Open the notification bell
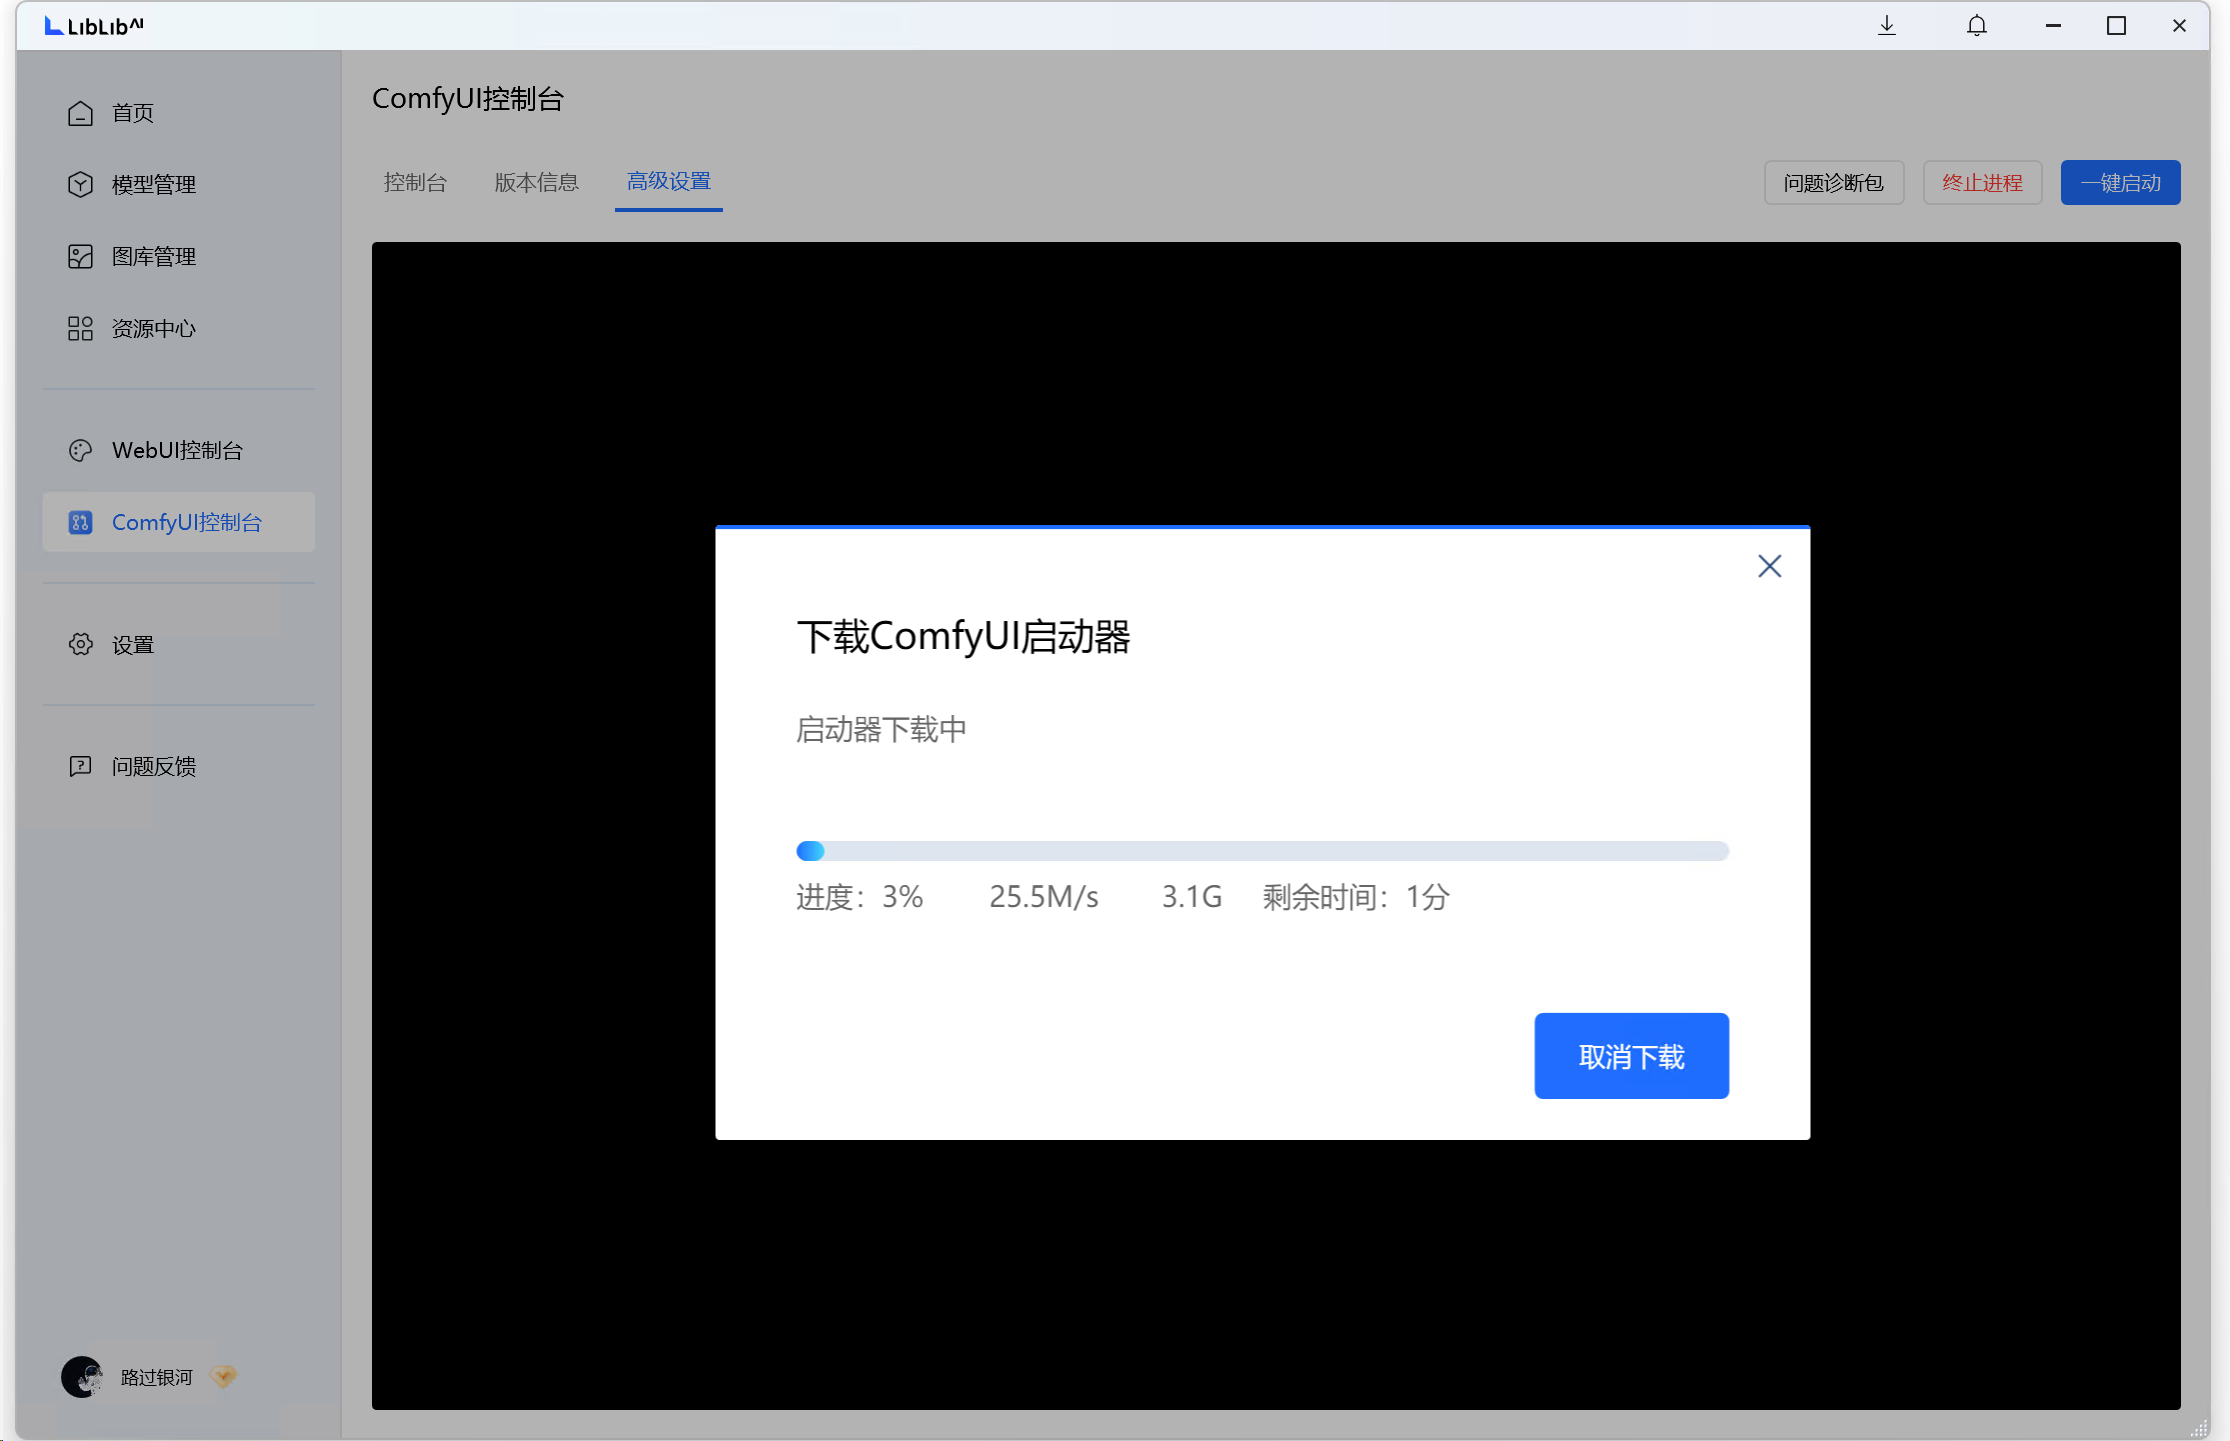2230x1441 pixels. coord(1976,25)
